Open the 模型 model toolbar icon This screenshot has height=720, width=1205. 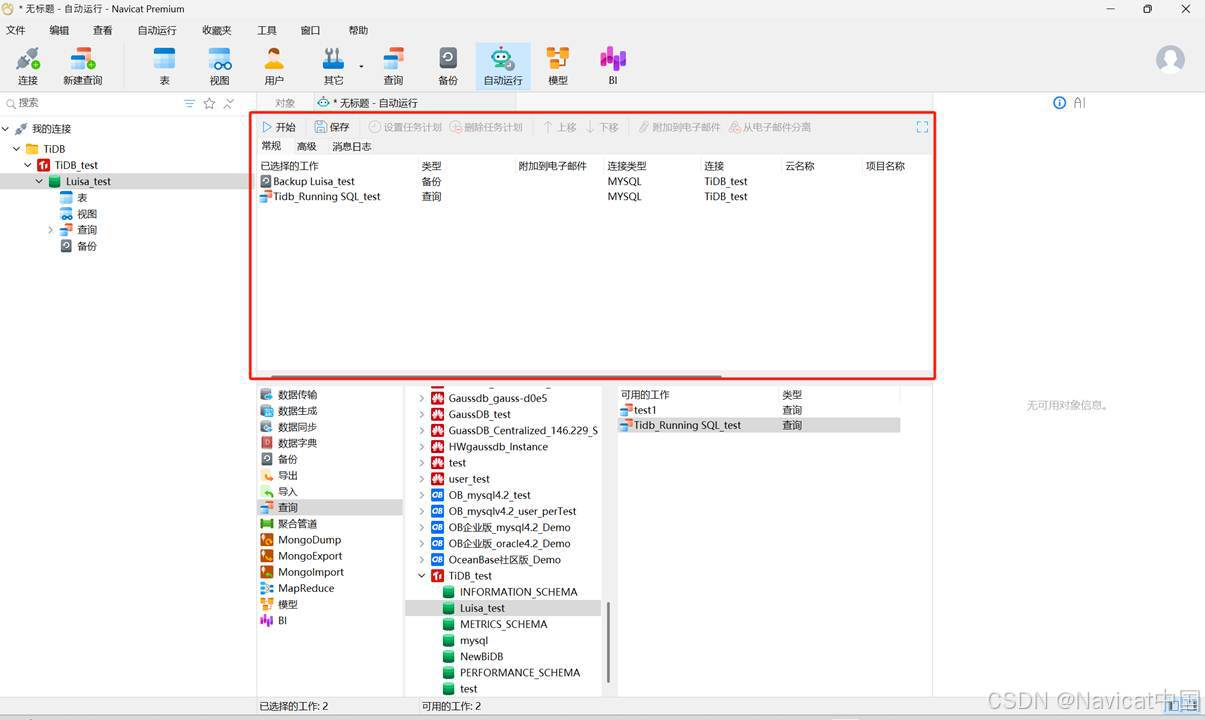pos(558,65)
